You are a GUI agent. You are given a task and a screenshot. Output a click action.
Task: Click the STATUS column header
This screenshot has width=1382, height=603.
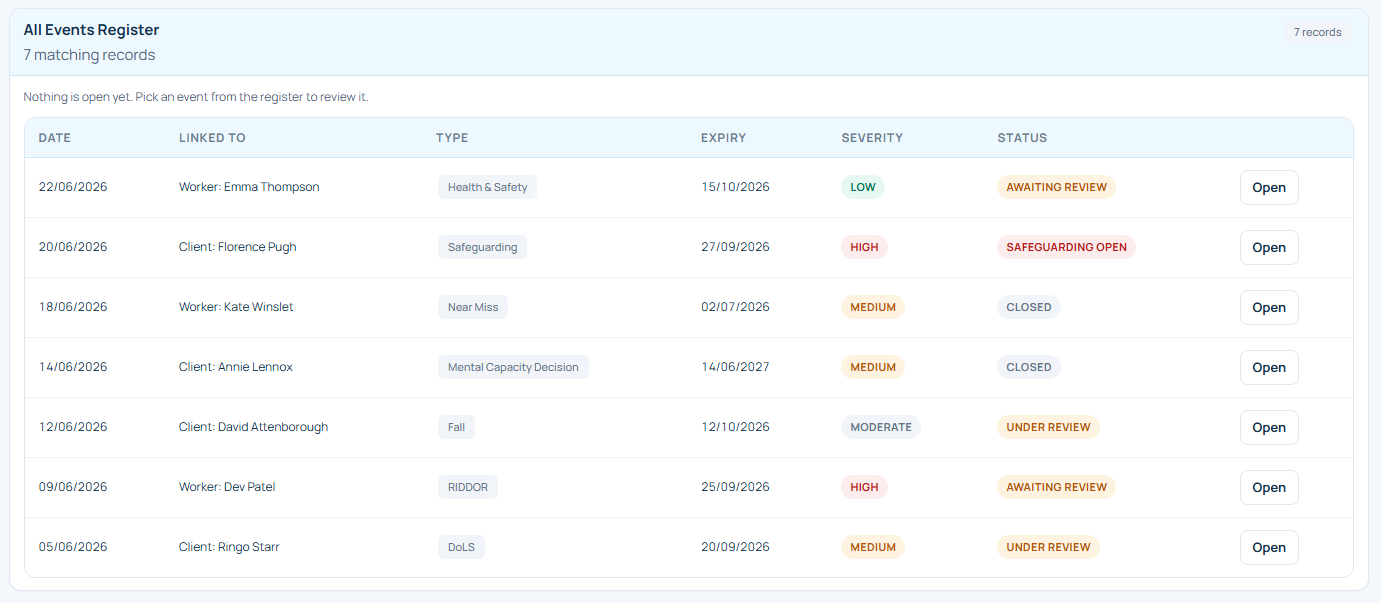coord(1022,138)
